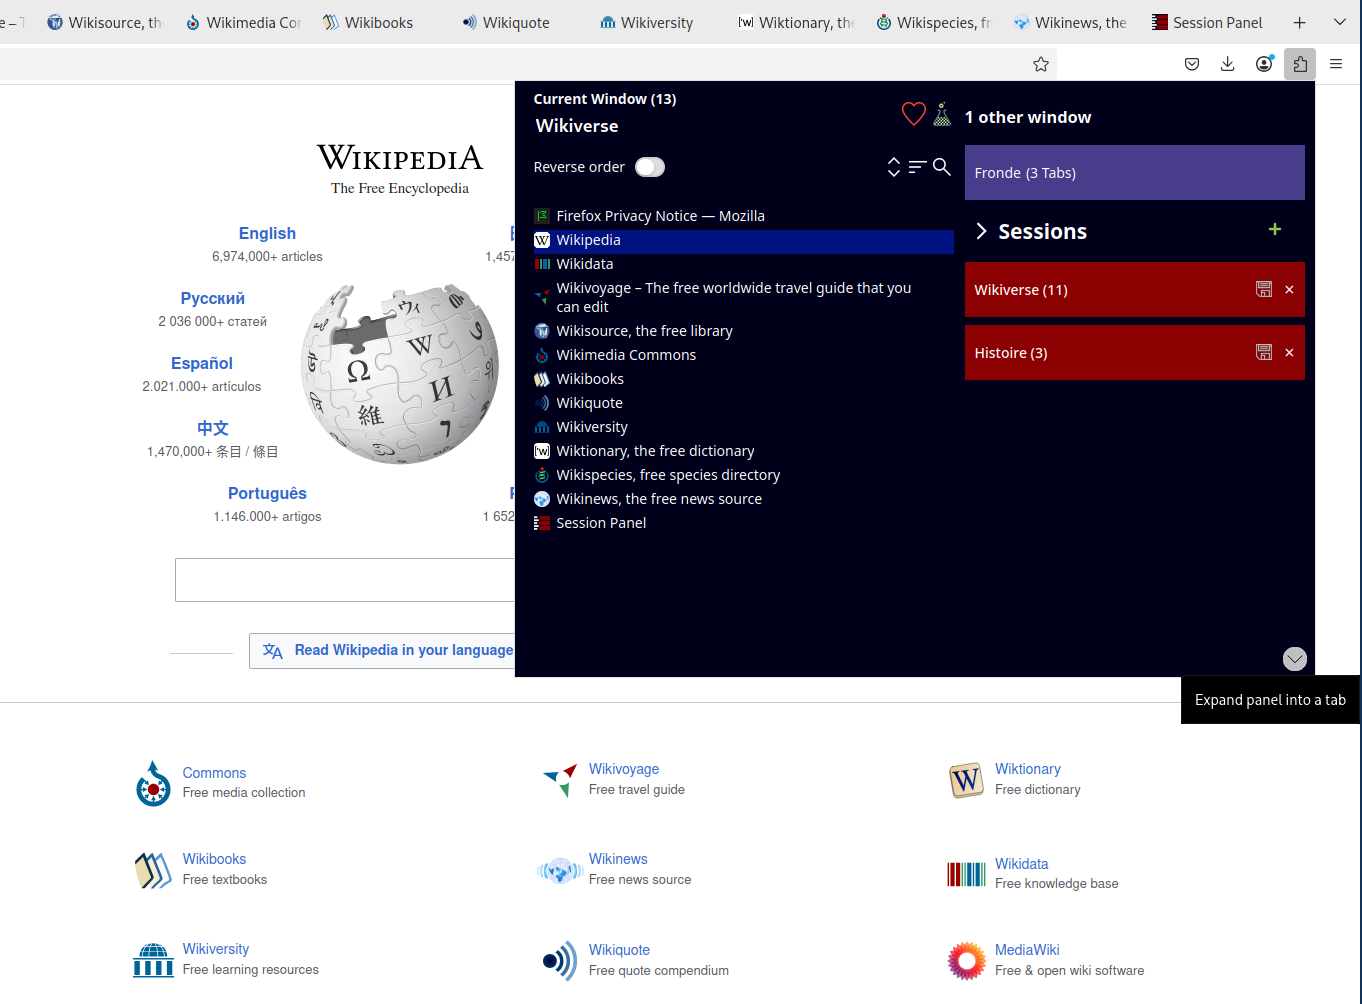This screenshot has height=1004, width=1362.
Task: Add a new session with green plus
Action: coord(1275,229)
